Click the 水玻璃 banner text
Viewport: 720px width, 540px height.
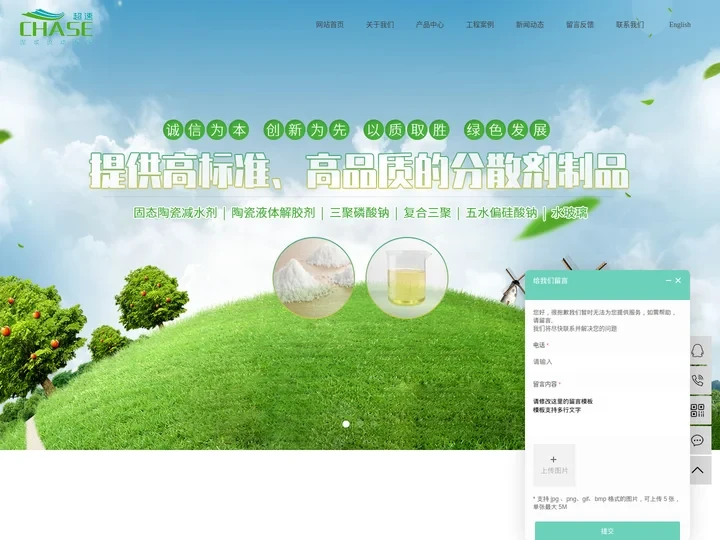coord(569,213)
